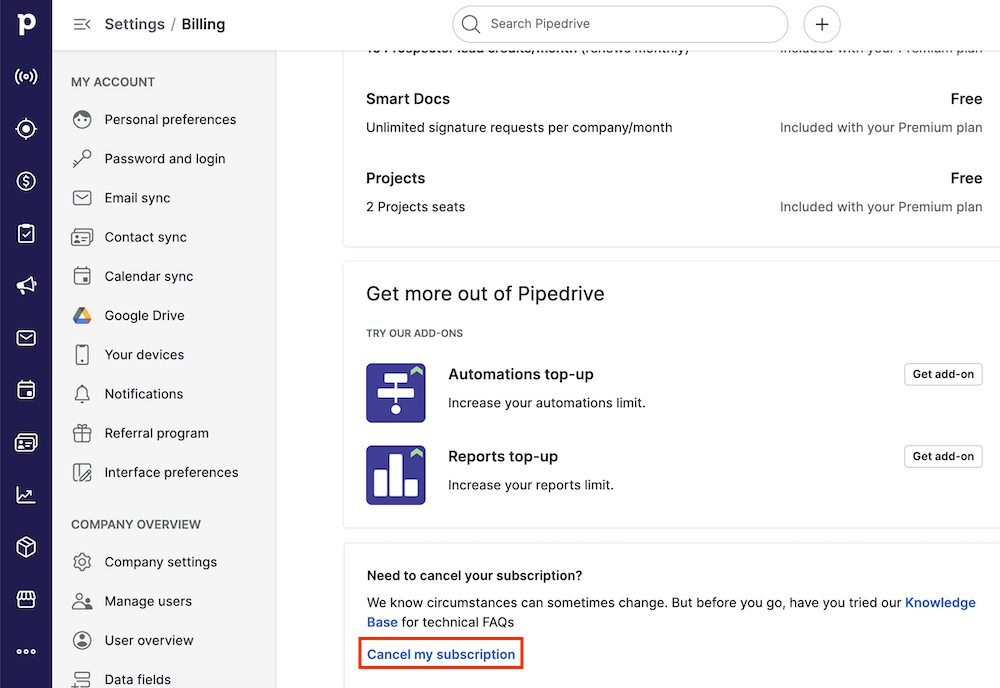Viewport: 1000px width, 688px height.
Task: Collapse the settings sidebar menu icon
Action: tap(82, 24)
